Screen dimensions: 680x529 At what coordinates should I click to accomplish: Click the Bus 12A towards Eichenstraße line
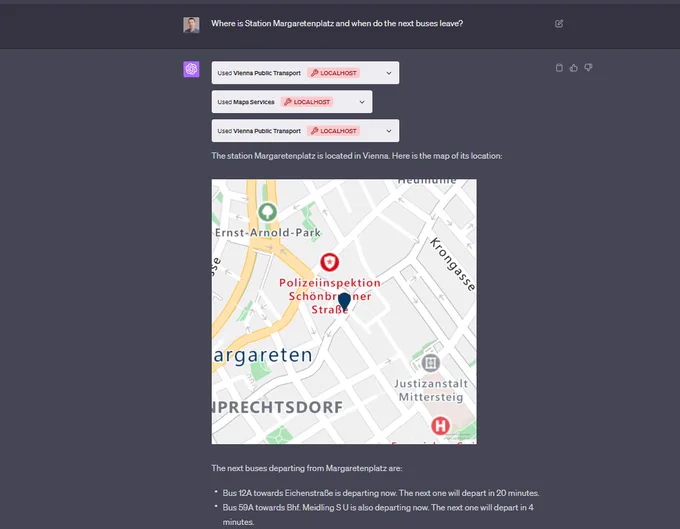[x=381, y=493]
